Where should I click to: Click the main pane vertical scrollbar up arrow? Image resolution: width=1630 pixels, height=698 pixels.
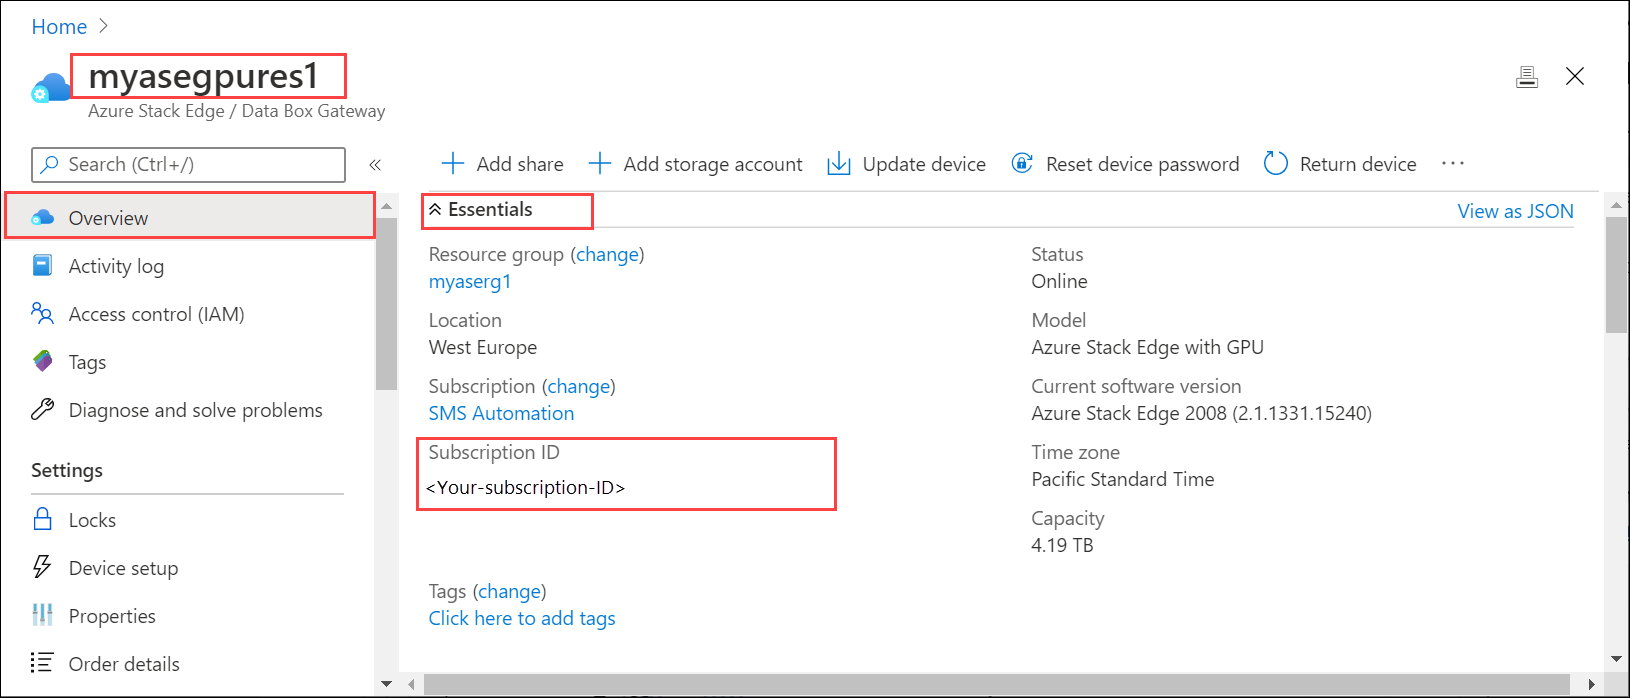tap(1616, 205)
